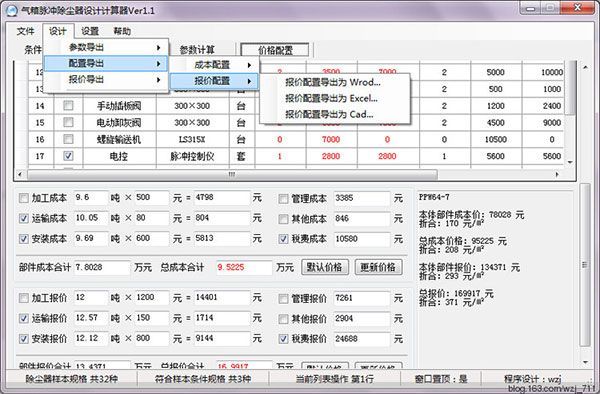Toggle the 税费报价 checkbox

pos(283,339)
